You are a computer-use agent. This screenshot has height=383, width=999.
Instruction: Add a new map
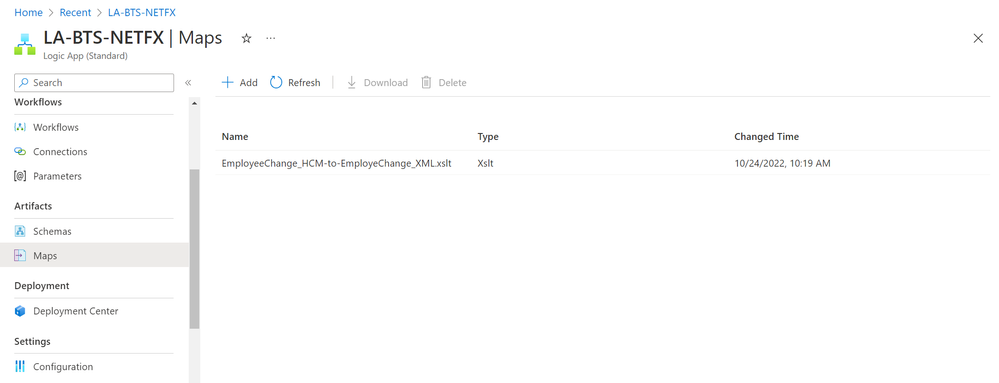[x=240, y=83]
